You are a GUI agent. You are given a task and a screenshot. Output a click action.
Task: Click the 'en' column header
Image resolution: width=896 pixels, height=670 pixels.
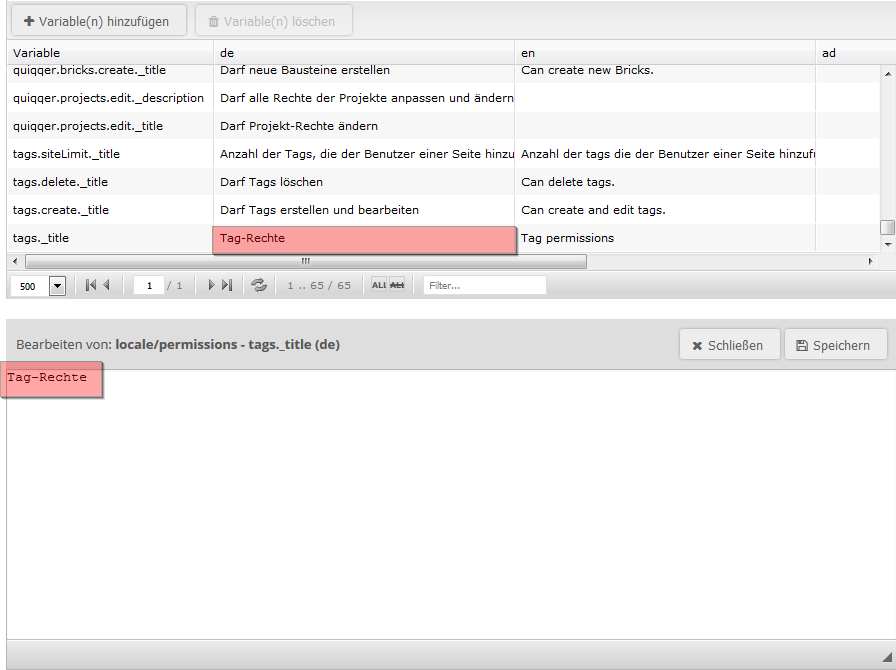tap(664, 53)
